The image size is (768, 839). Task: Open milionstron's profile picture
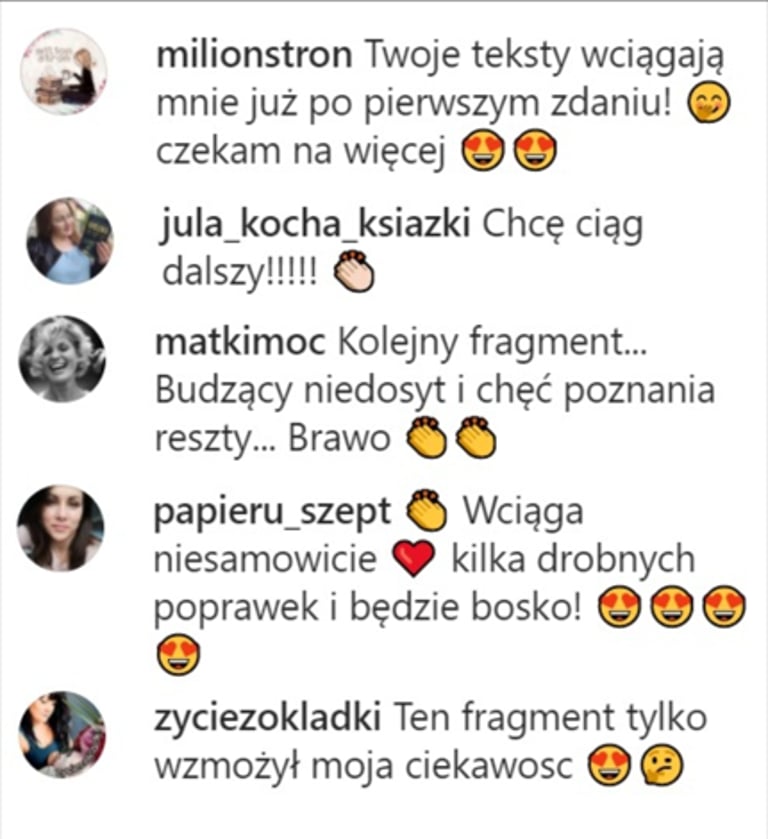[x=64, y=72]
